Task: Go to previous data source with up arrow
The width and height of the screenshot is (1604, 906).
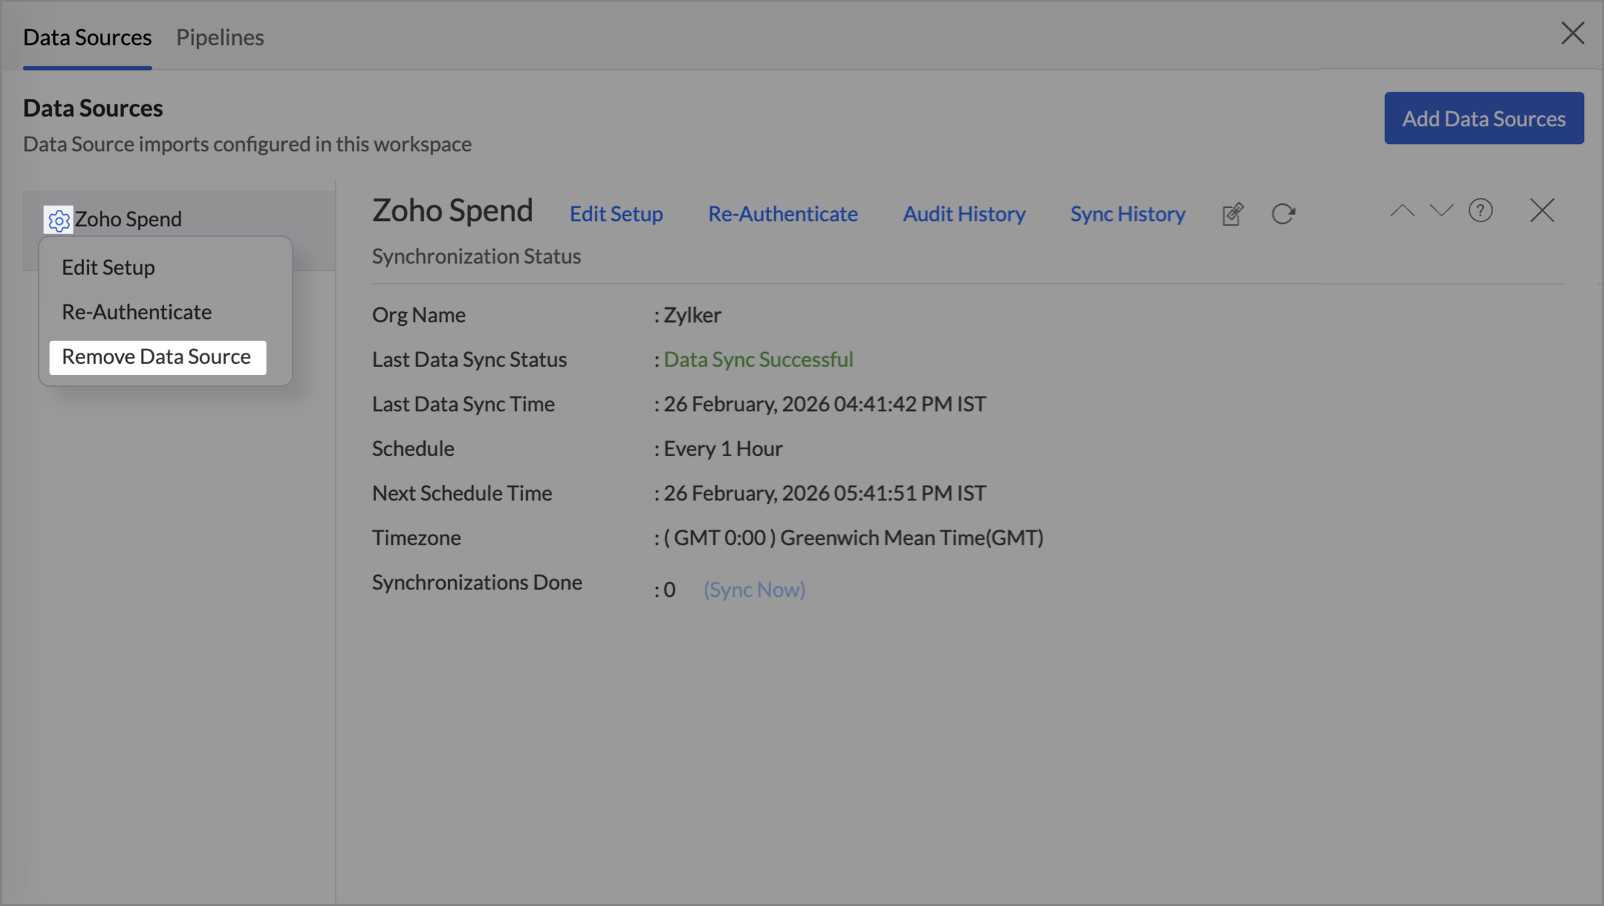Action: point(1402,211)
